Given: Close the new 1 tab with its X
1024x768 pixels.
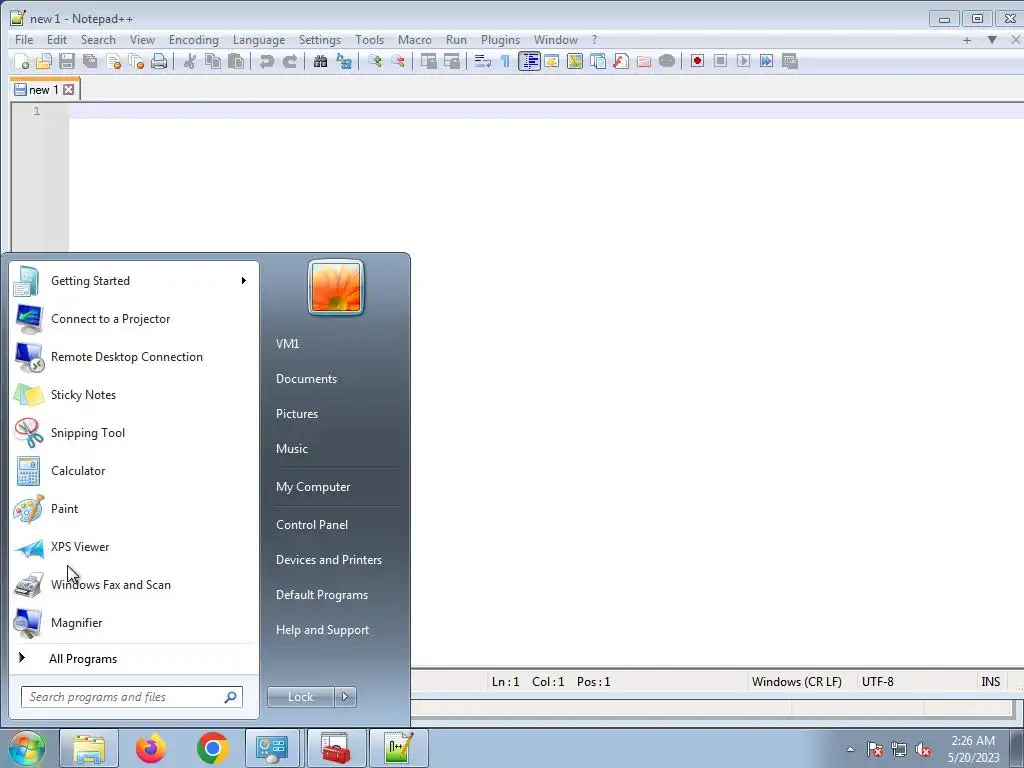Looking at the screenshot, I should point(69,89).
